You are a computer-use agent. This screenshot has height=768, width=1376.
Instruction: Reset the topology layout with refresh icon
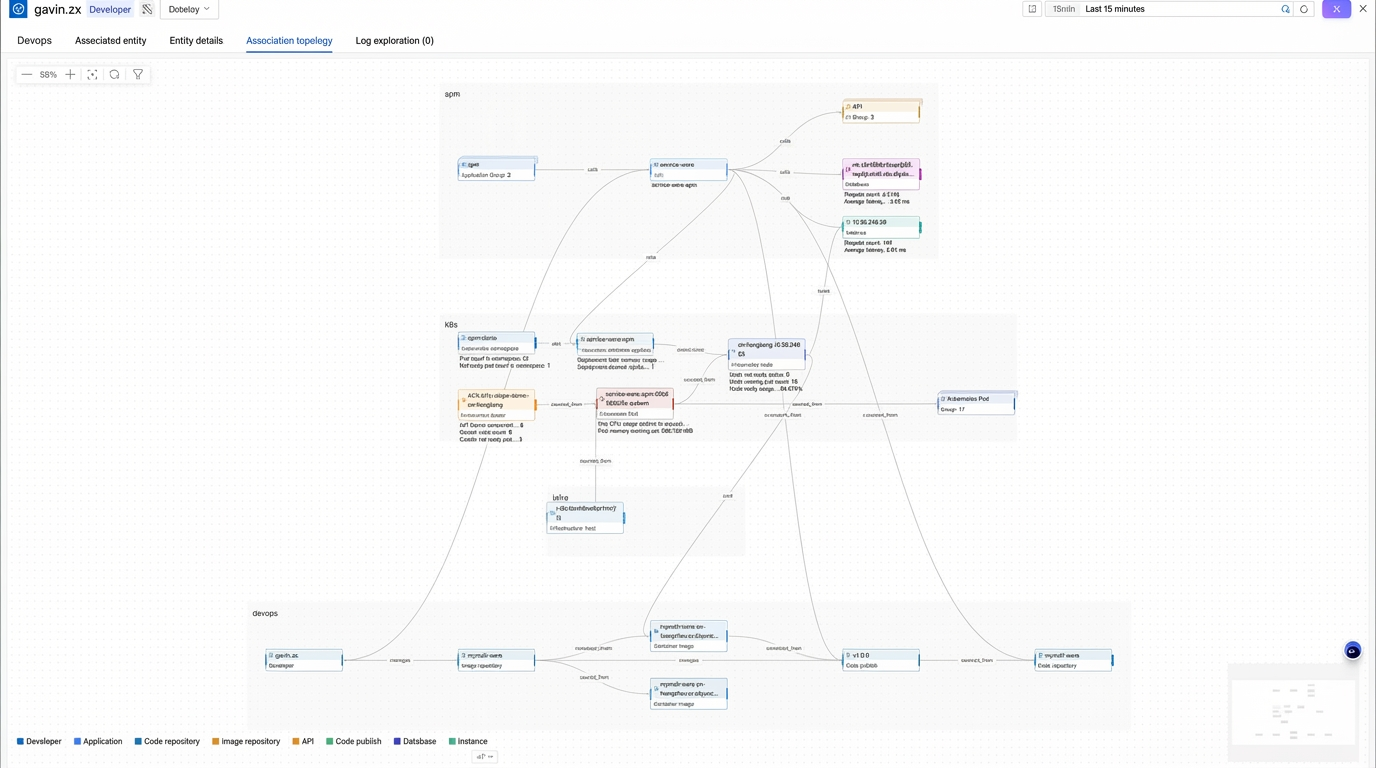[x=115, y=75]
